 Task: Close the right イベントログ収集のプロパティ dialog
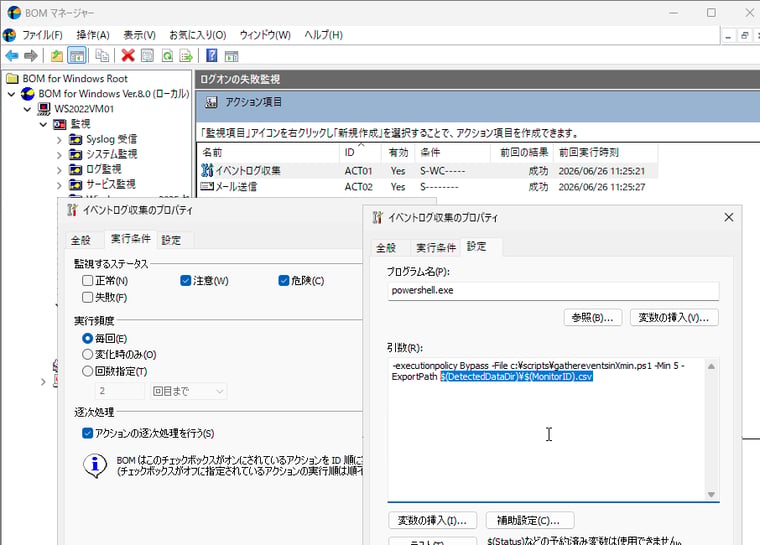(728, 218)
